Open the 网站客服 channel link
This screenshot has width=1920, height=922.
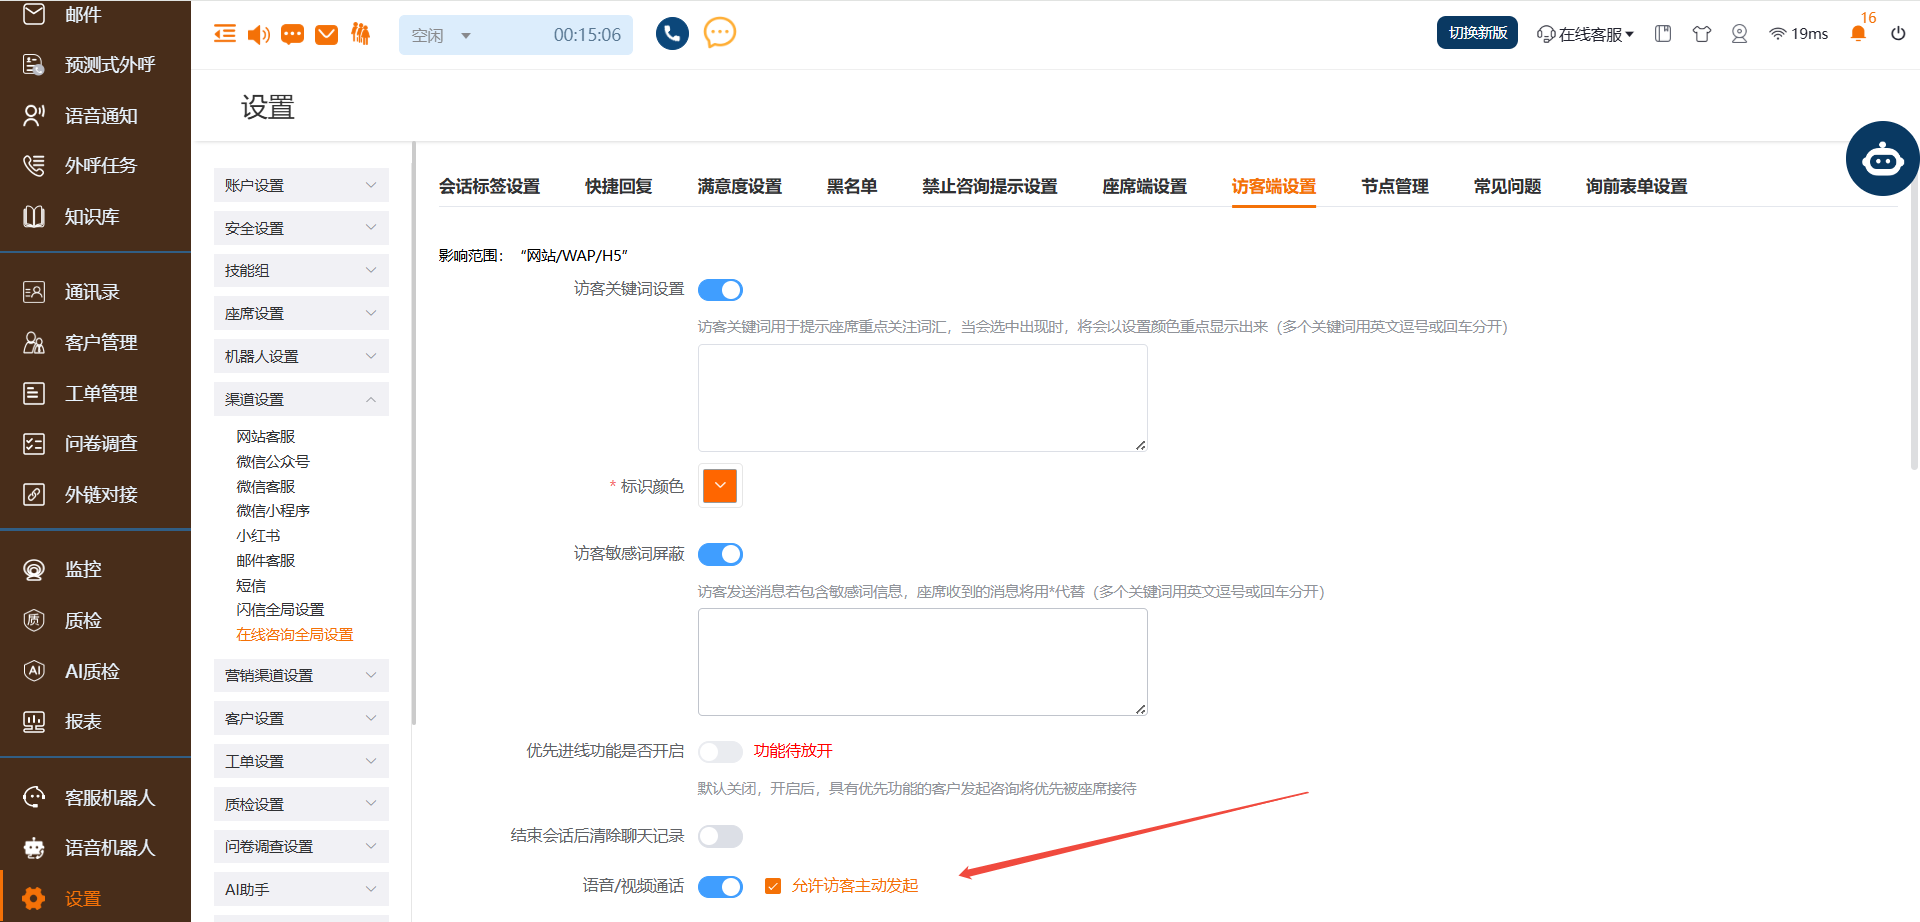(266, 437)
